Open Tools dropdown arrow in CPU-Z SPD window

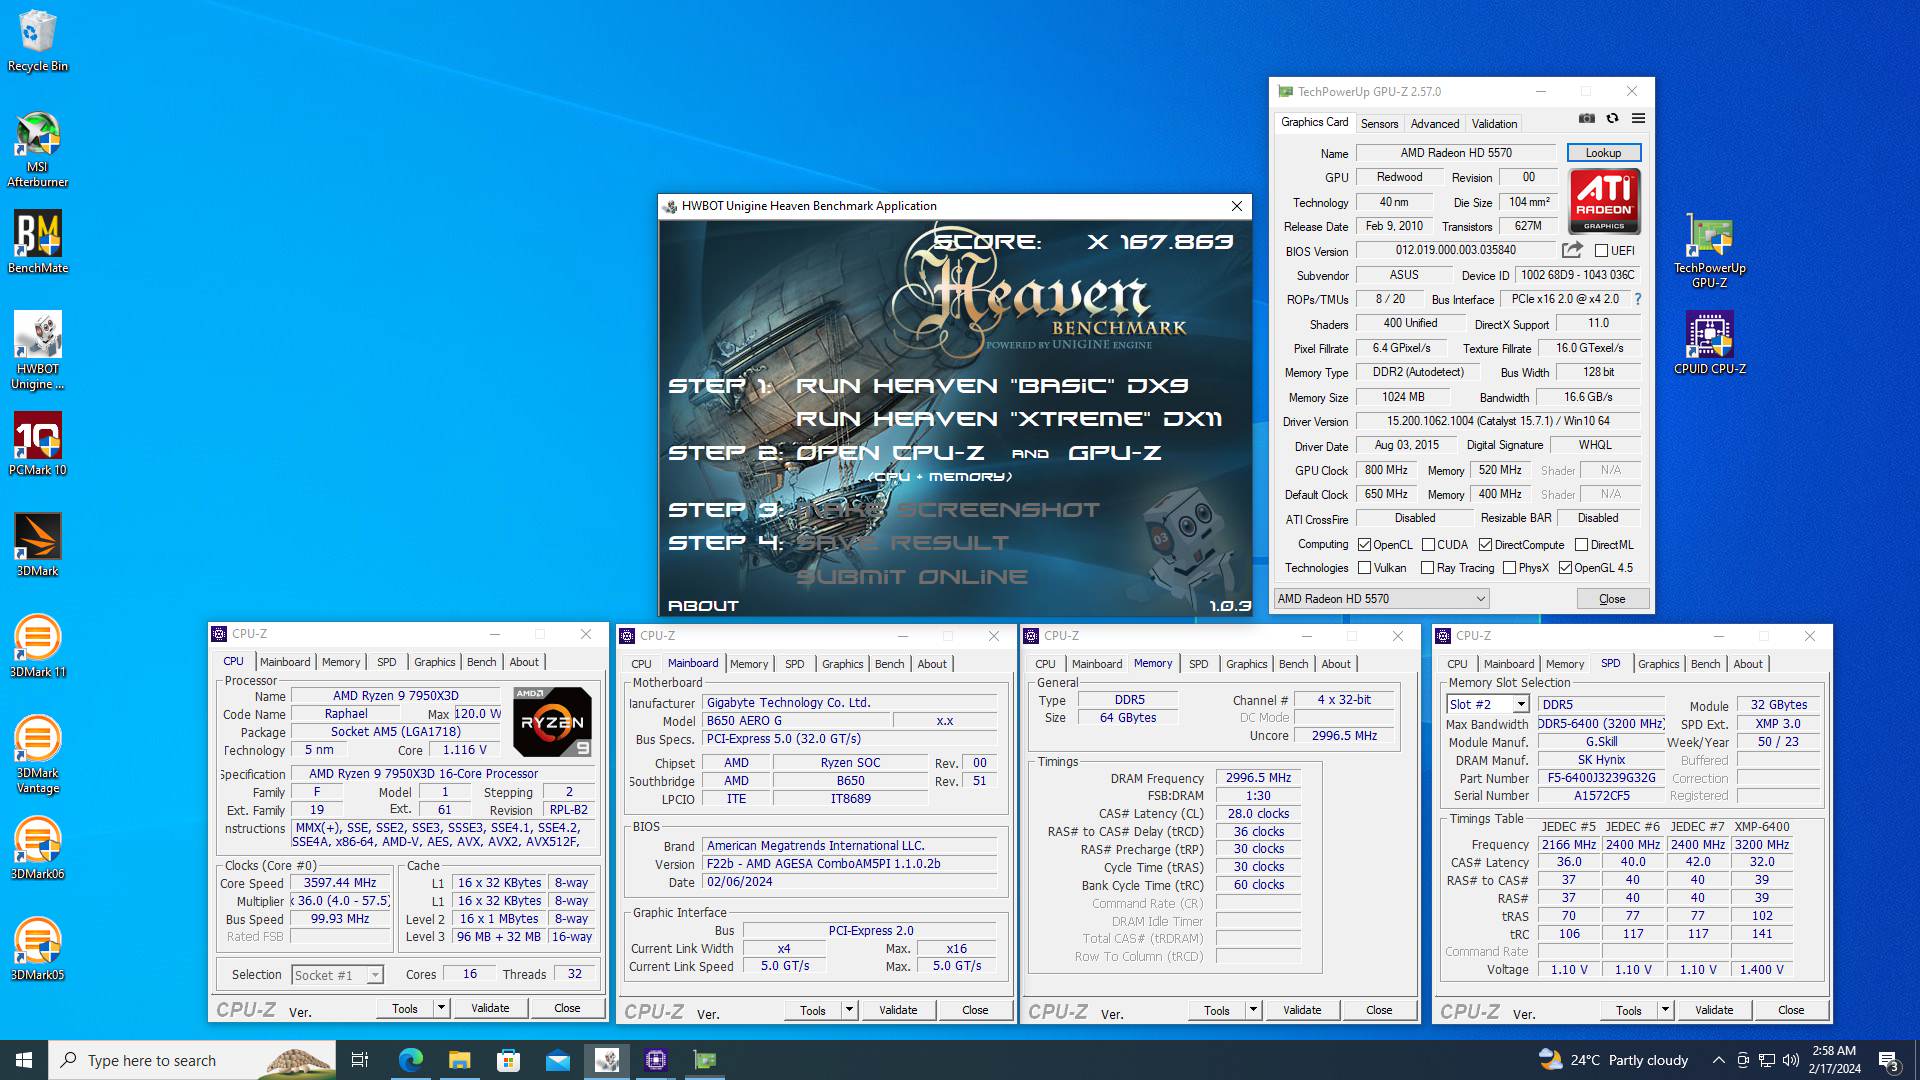coord(1665,1010)
